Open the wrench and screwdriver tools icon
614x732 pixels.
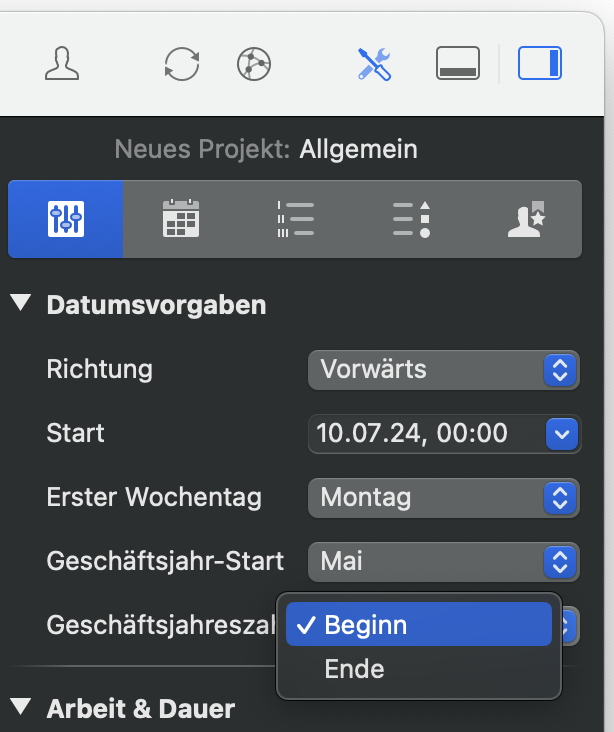(x=374, y=64)
